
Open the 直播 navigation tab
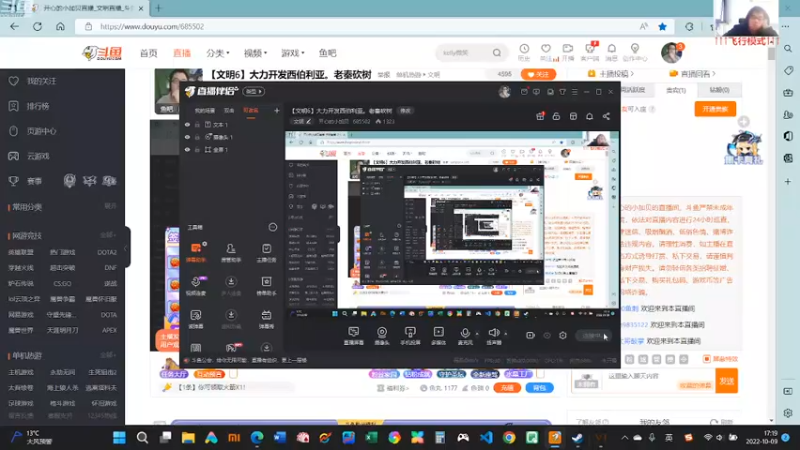coord(182,53)
